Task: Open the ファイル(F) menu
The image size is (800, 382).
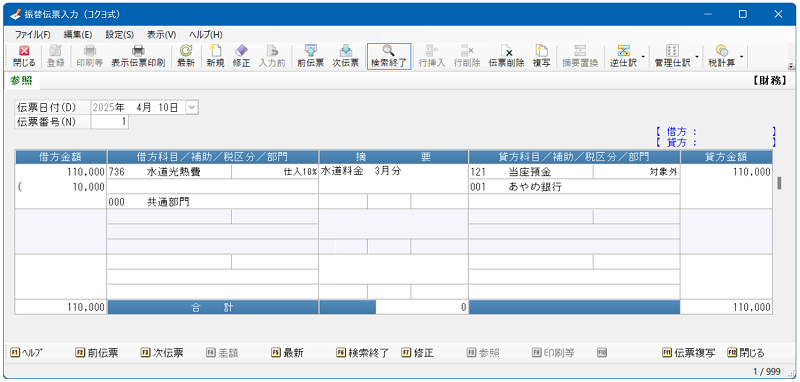Action: [x=33, y=35]
